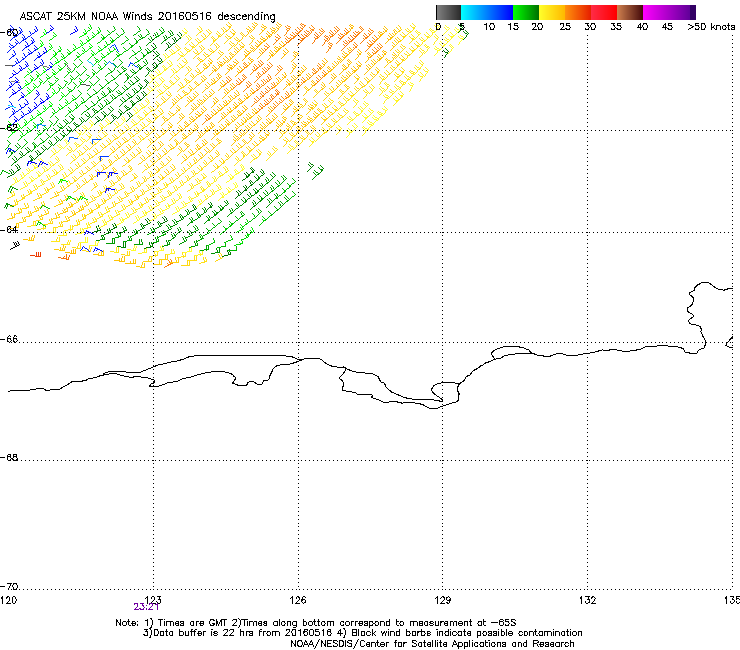The width and height of the screenshot is (740, 650).
Task: Click the latitude label '-66'
Action: point(9,339)
